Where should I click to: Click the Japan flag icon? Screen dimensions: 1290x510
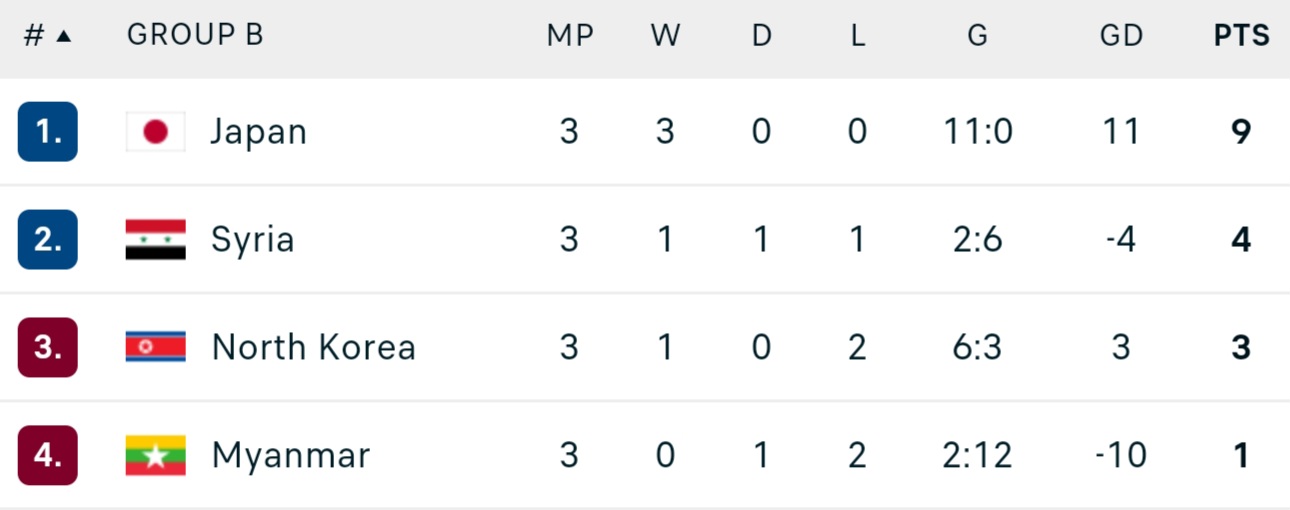click(x=155, y=132)
